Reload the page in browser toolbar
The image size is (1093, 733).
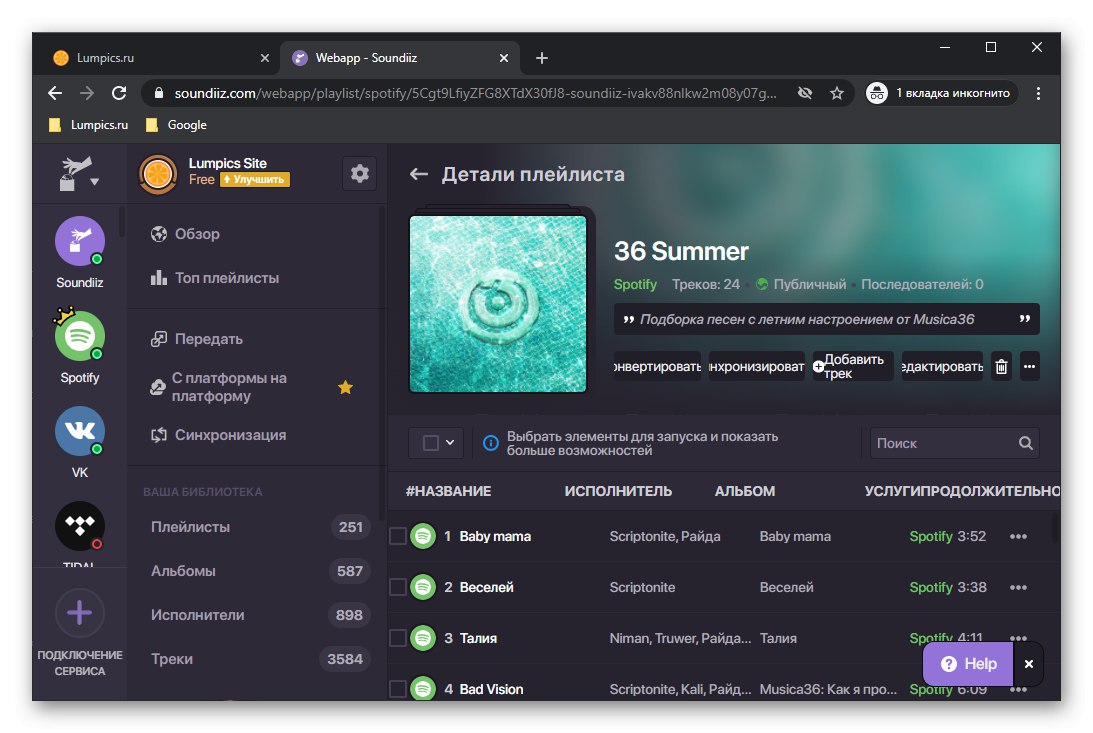click(119, 93)
